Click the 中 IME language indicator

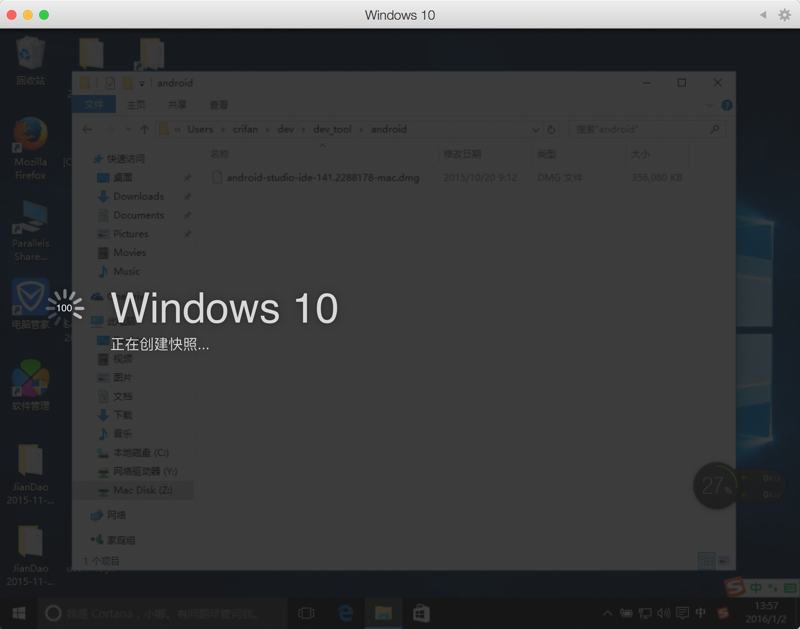point(701,613)
